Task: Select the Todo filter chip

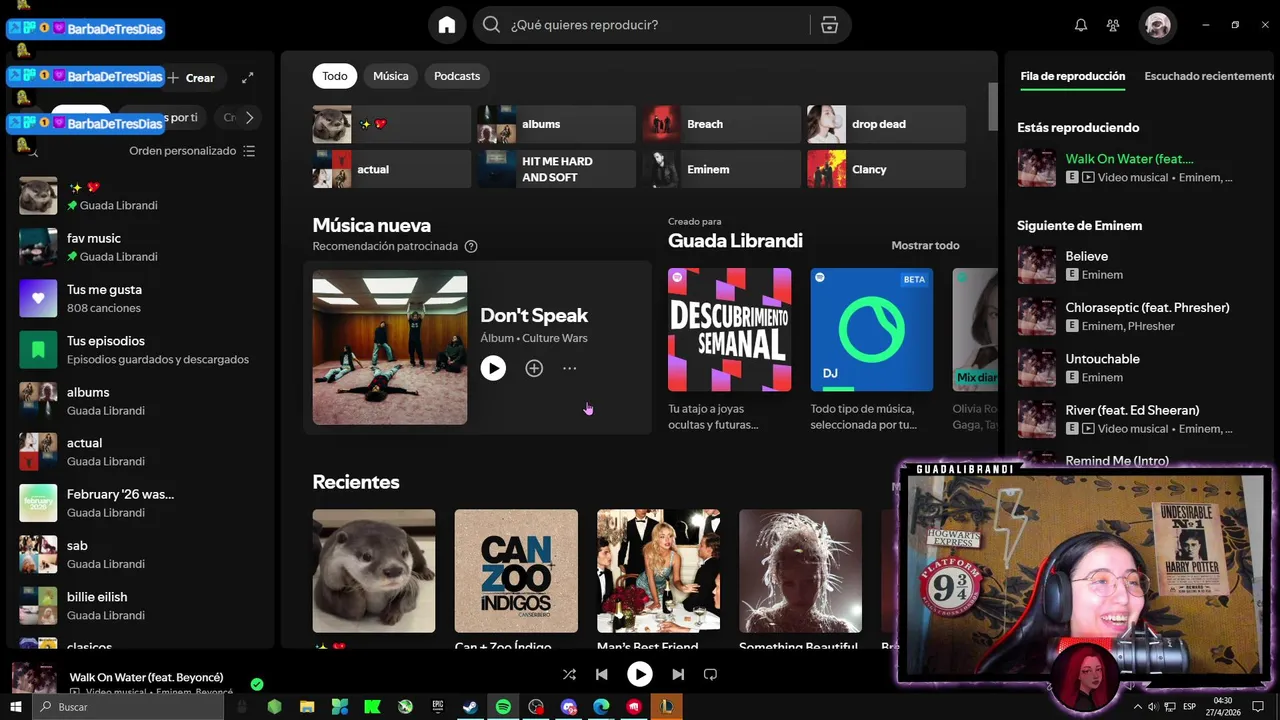Action: point(335,76)
